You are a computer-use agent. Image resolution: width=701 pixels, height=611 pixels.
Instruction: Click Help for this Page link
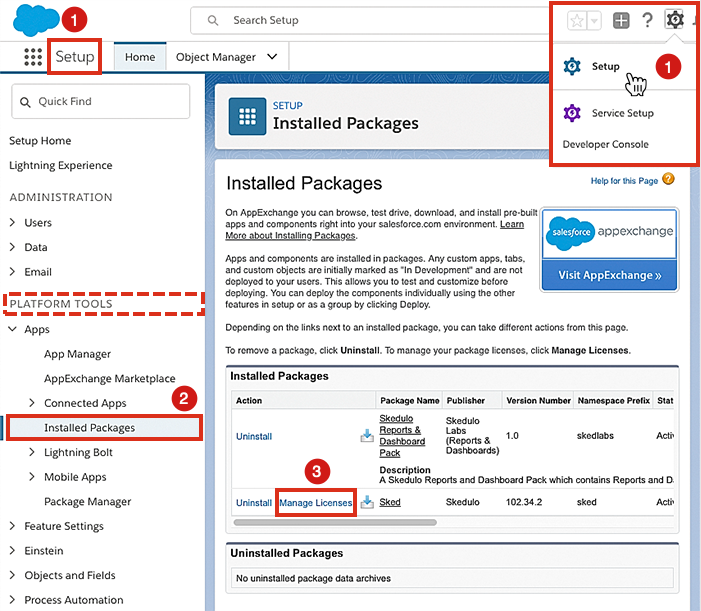click(624, 181)
